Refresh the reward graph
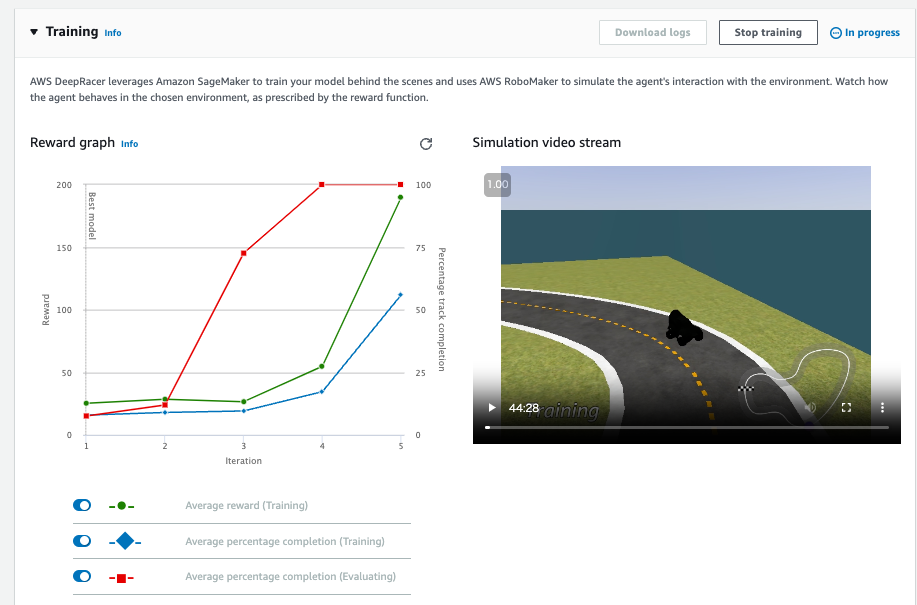The image size is (917, 605). click(x=425, y=144)
